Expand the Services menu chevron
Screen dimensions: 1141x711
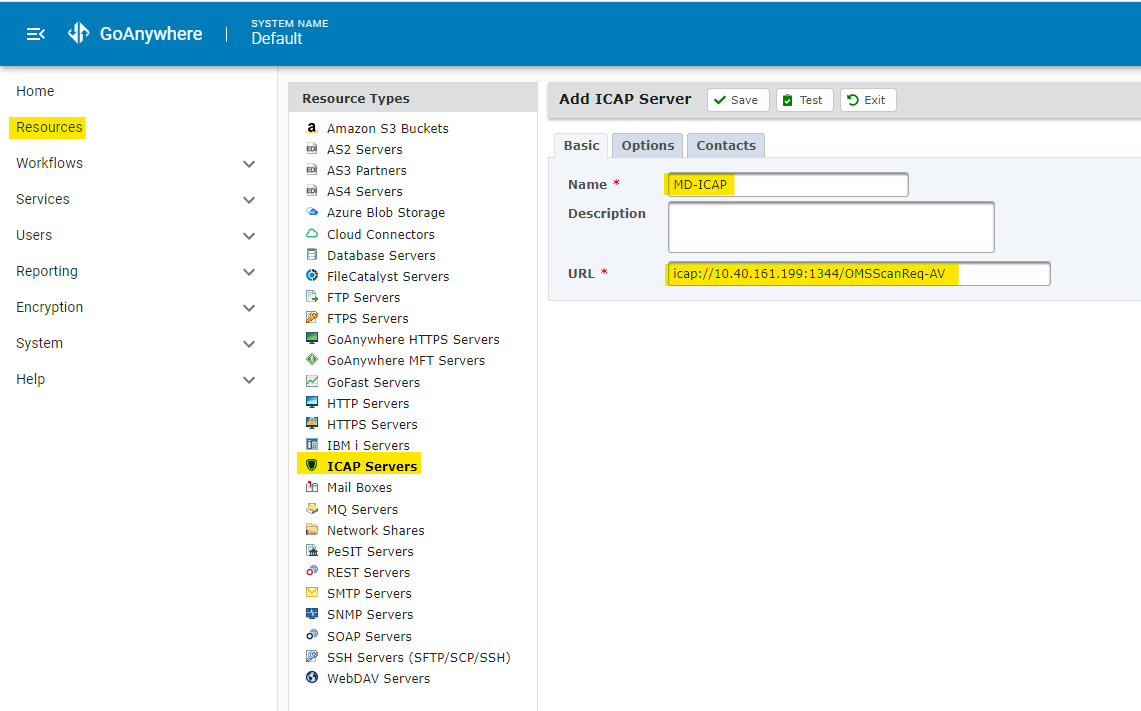pos(249,200)
